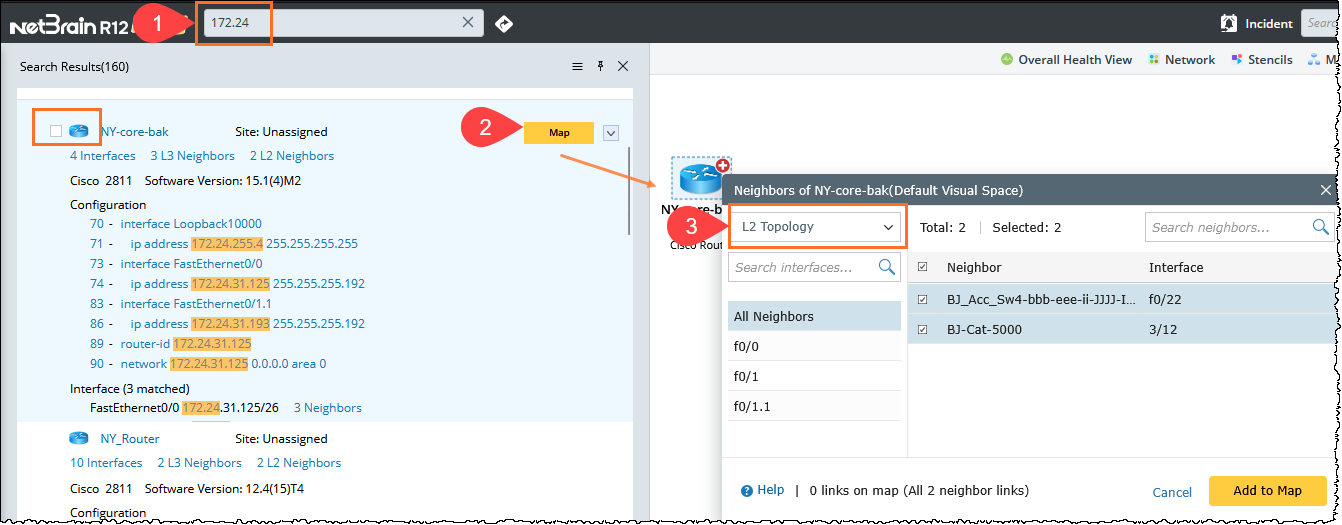Click the Overall Health View icon
This screenshot has height=525, width=1342.
coord(1007,60)
